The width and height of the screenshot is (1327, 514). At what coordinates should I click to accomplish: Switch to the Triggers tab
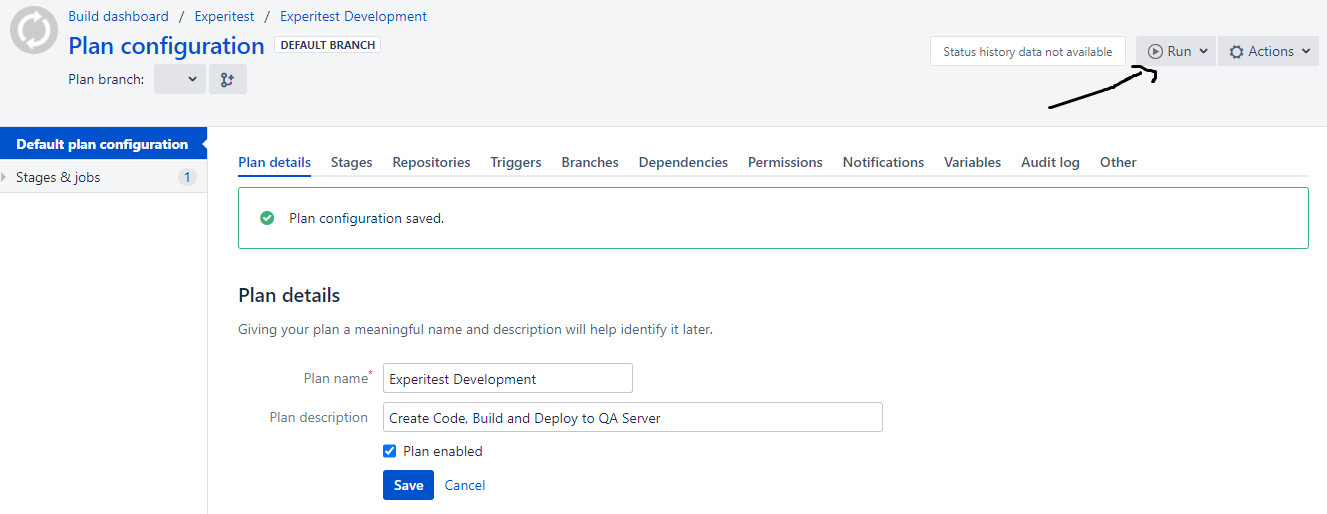pyautogui.click(x=516, y=162)
